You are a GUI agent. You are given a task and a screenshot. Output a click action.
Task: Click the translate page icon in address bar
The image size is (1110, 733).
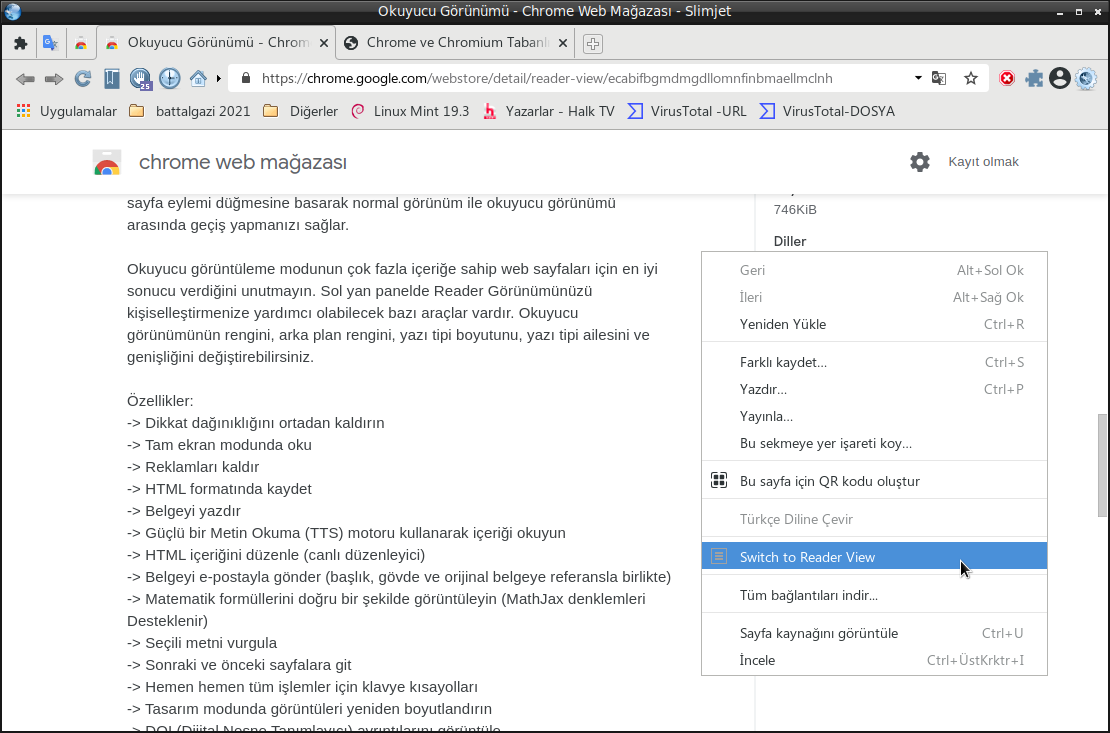[939, 79]
